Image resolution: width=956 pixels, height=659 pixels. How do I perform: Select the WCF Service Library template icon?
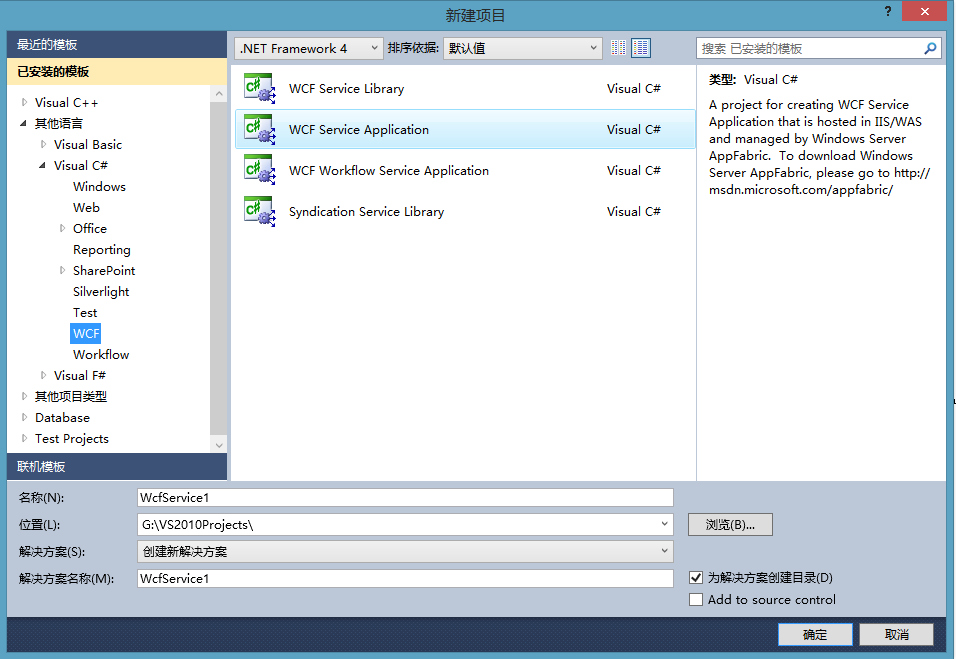(x=260, y=89)
